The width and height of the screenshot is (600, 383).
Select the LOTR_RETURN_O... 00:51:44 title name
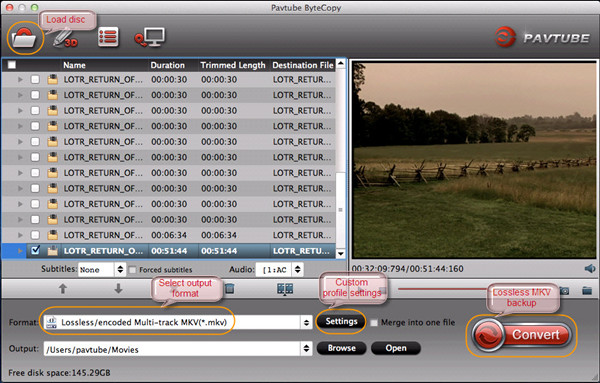tap(103, 251)
